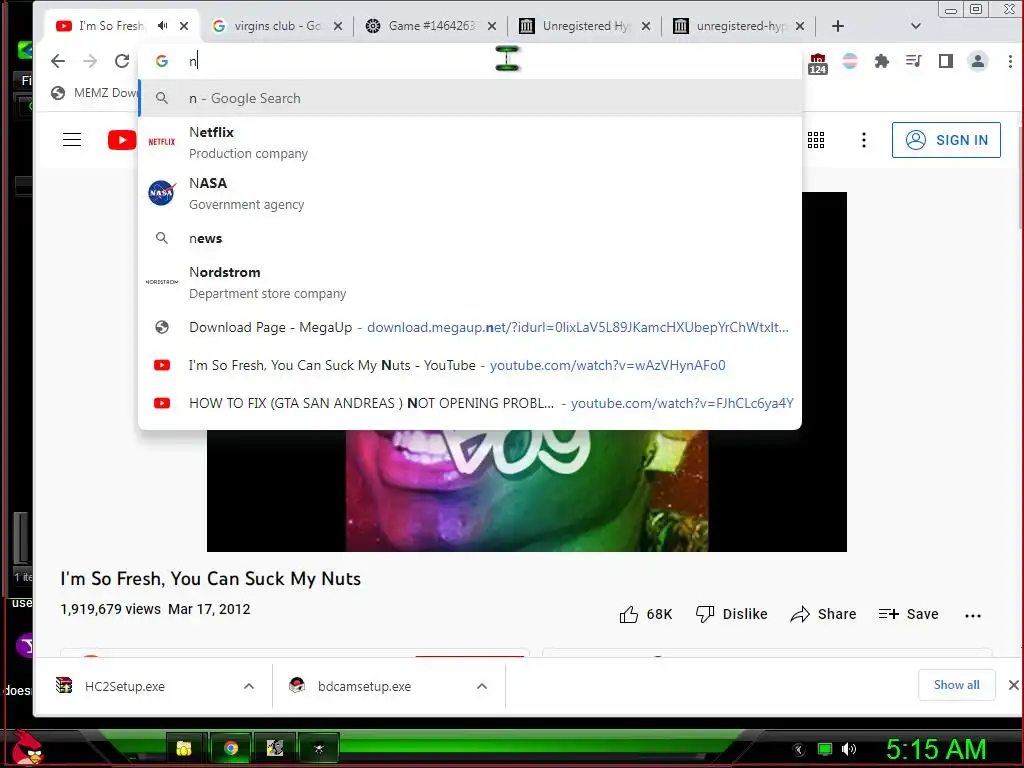Open YouTube settings three-dot menu
Viewport: 1024px width, 768px height.
(864, 140)
